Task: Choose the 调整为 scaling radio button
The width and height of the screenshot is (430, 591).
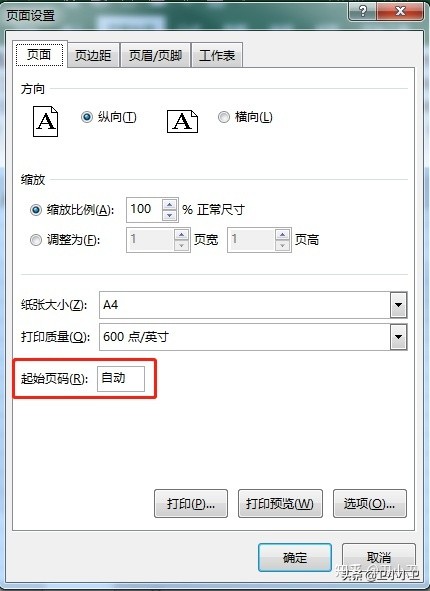Action: click(x=36, y=240)
